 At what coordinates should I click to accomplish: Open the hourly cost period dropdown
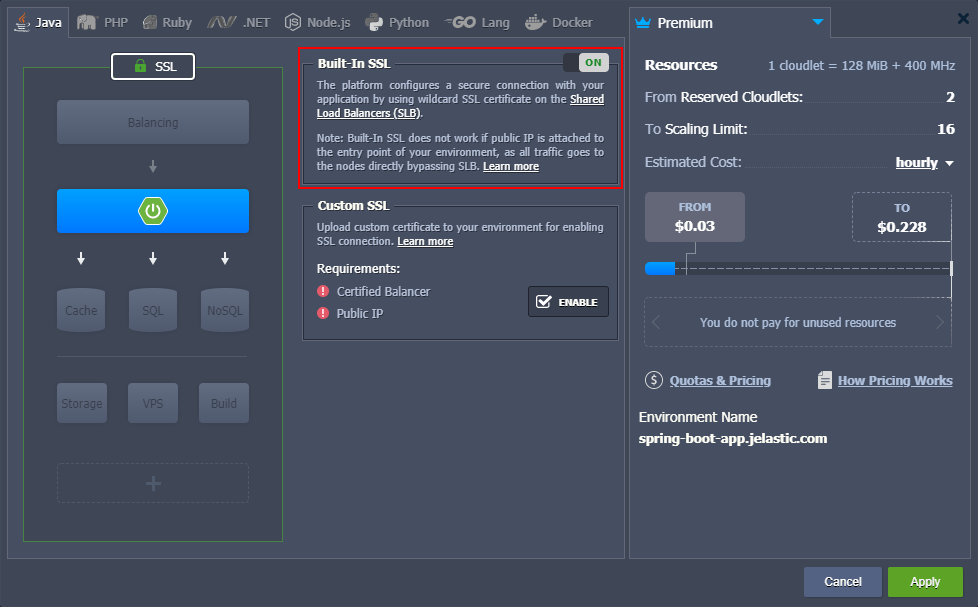(924, 163)
